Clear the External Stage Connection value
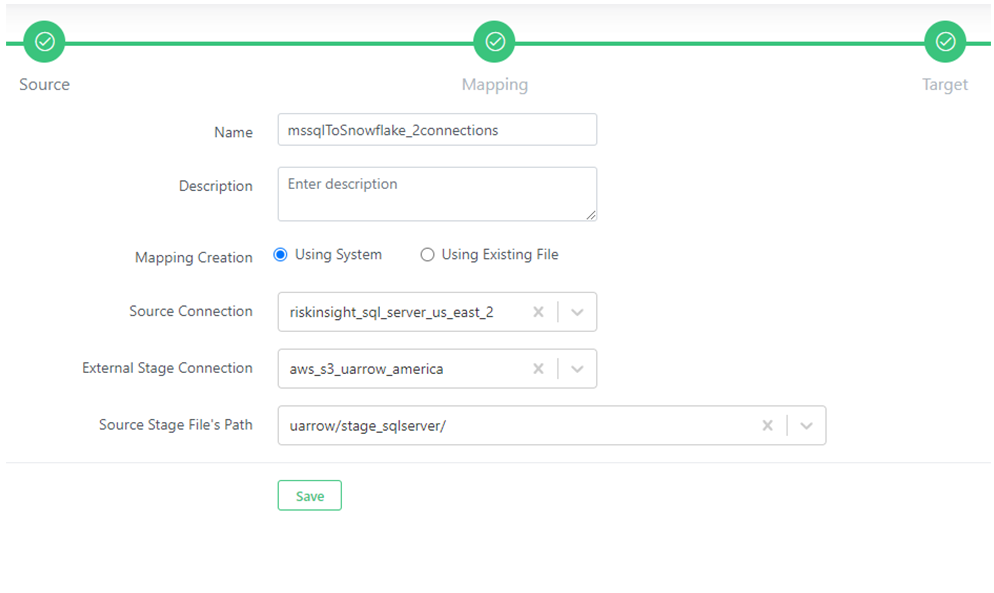Viewport: 994px width, 593px height. (538, 369)
